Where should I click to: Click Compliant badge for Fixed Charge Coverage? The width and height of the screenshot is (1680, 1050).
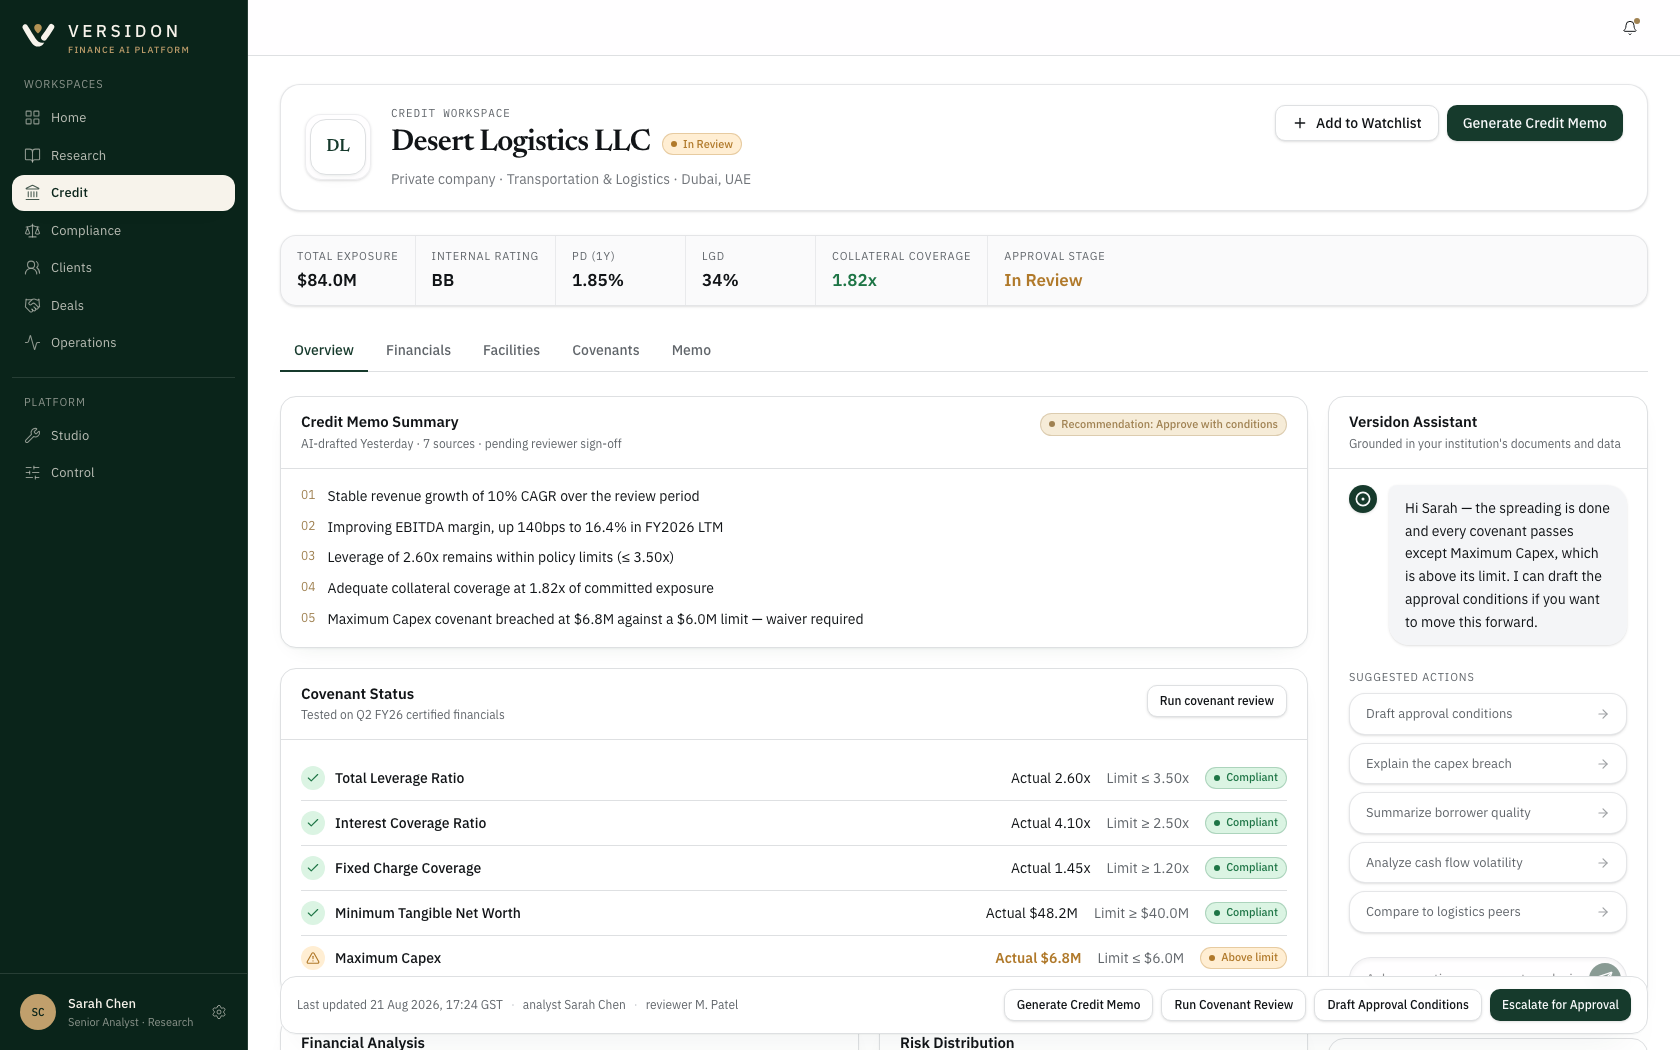click(1246, 868)
